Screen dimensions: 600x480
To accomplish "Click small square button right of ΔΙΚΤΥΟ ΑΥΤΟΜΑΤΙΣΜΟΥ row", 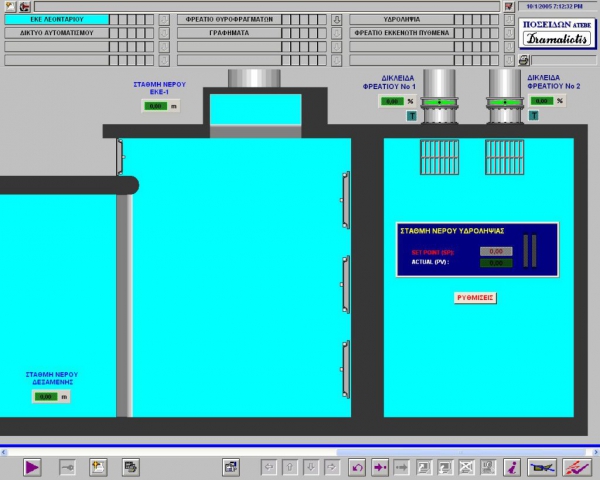I will pos(164,33).
